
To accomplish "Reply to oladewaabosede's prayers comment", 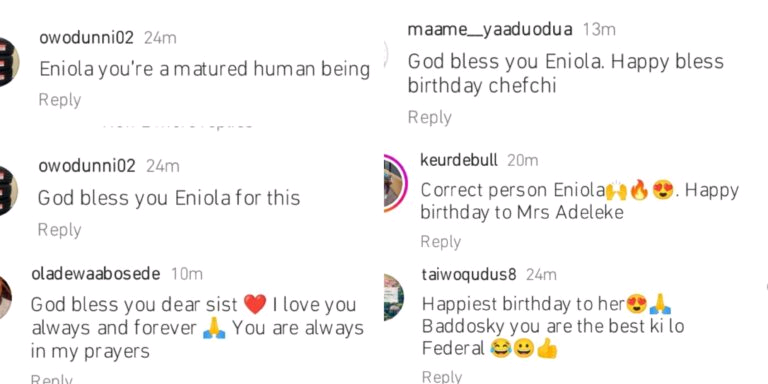I will click(52, 379).
